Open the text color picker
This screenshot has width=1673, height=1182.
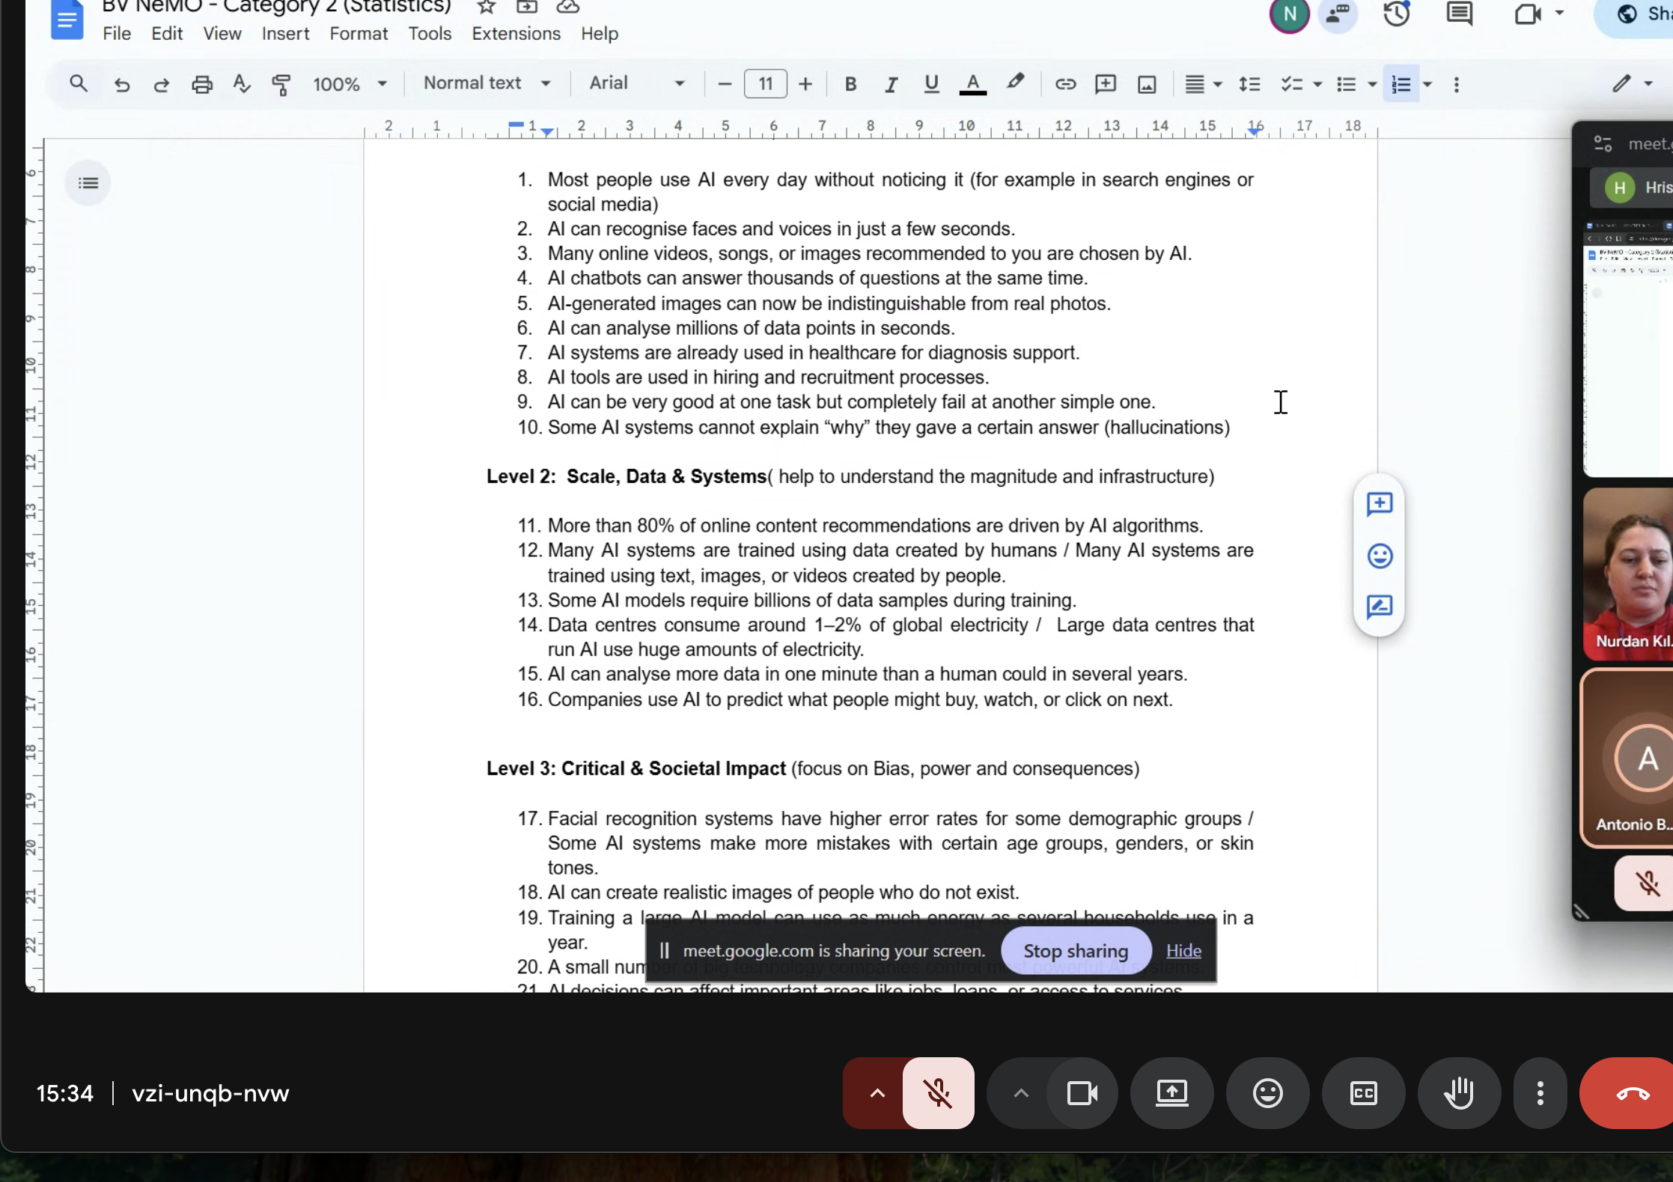973,85
